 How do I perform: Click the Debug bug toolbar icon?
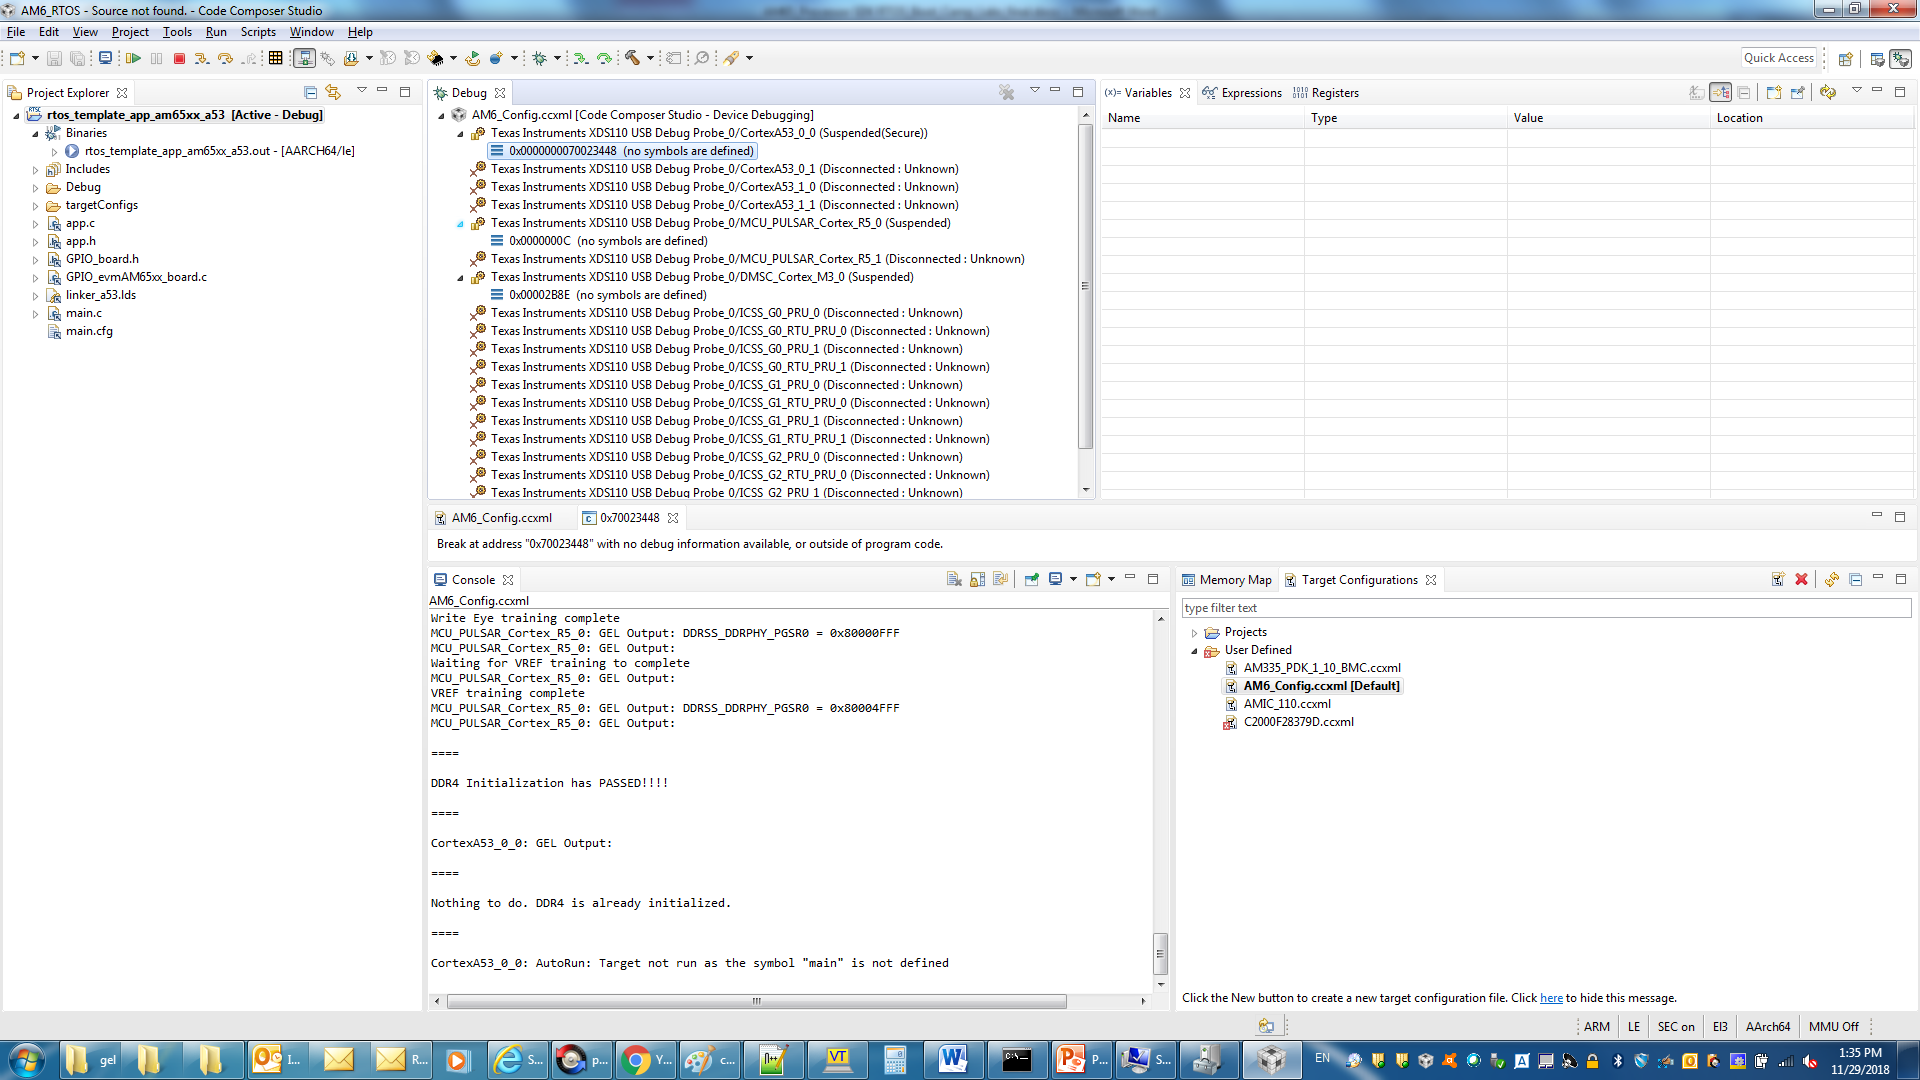click(540, 59)
